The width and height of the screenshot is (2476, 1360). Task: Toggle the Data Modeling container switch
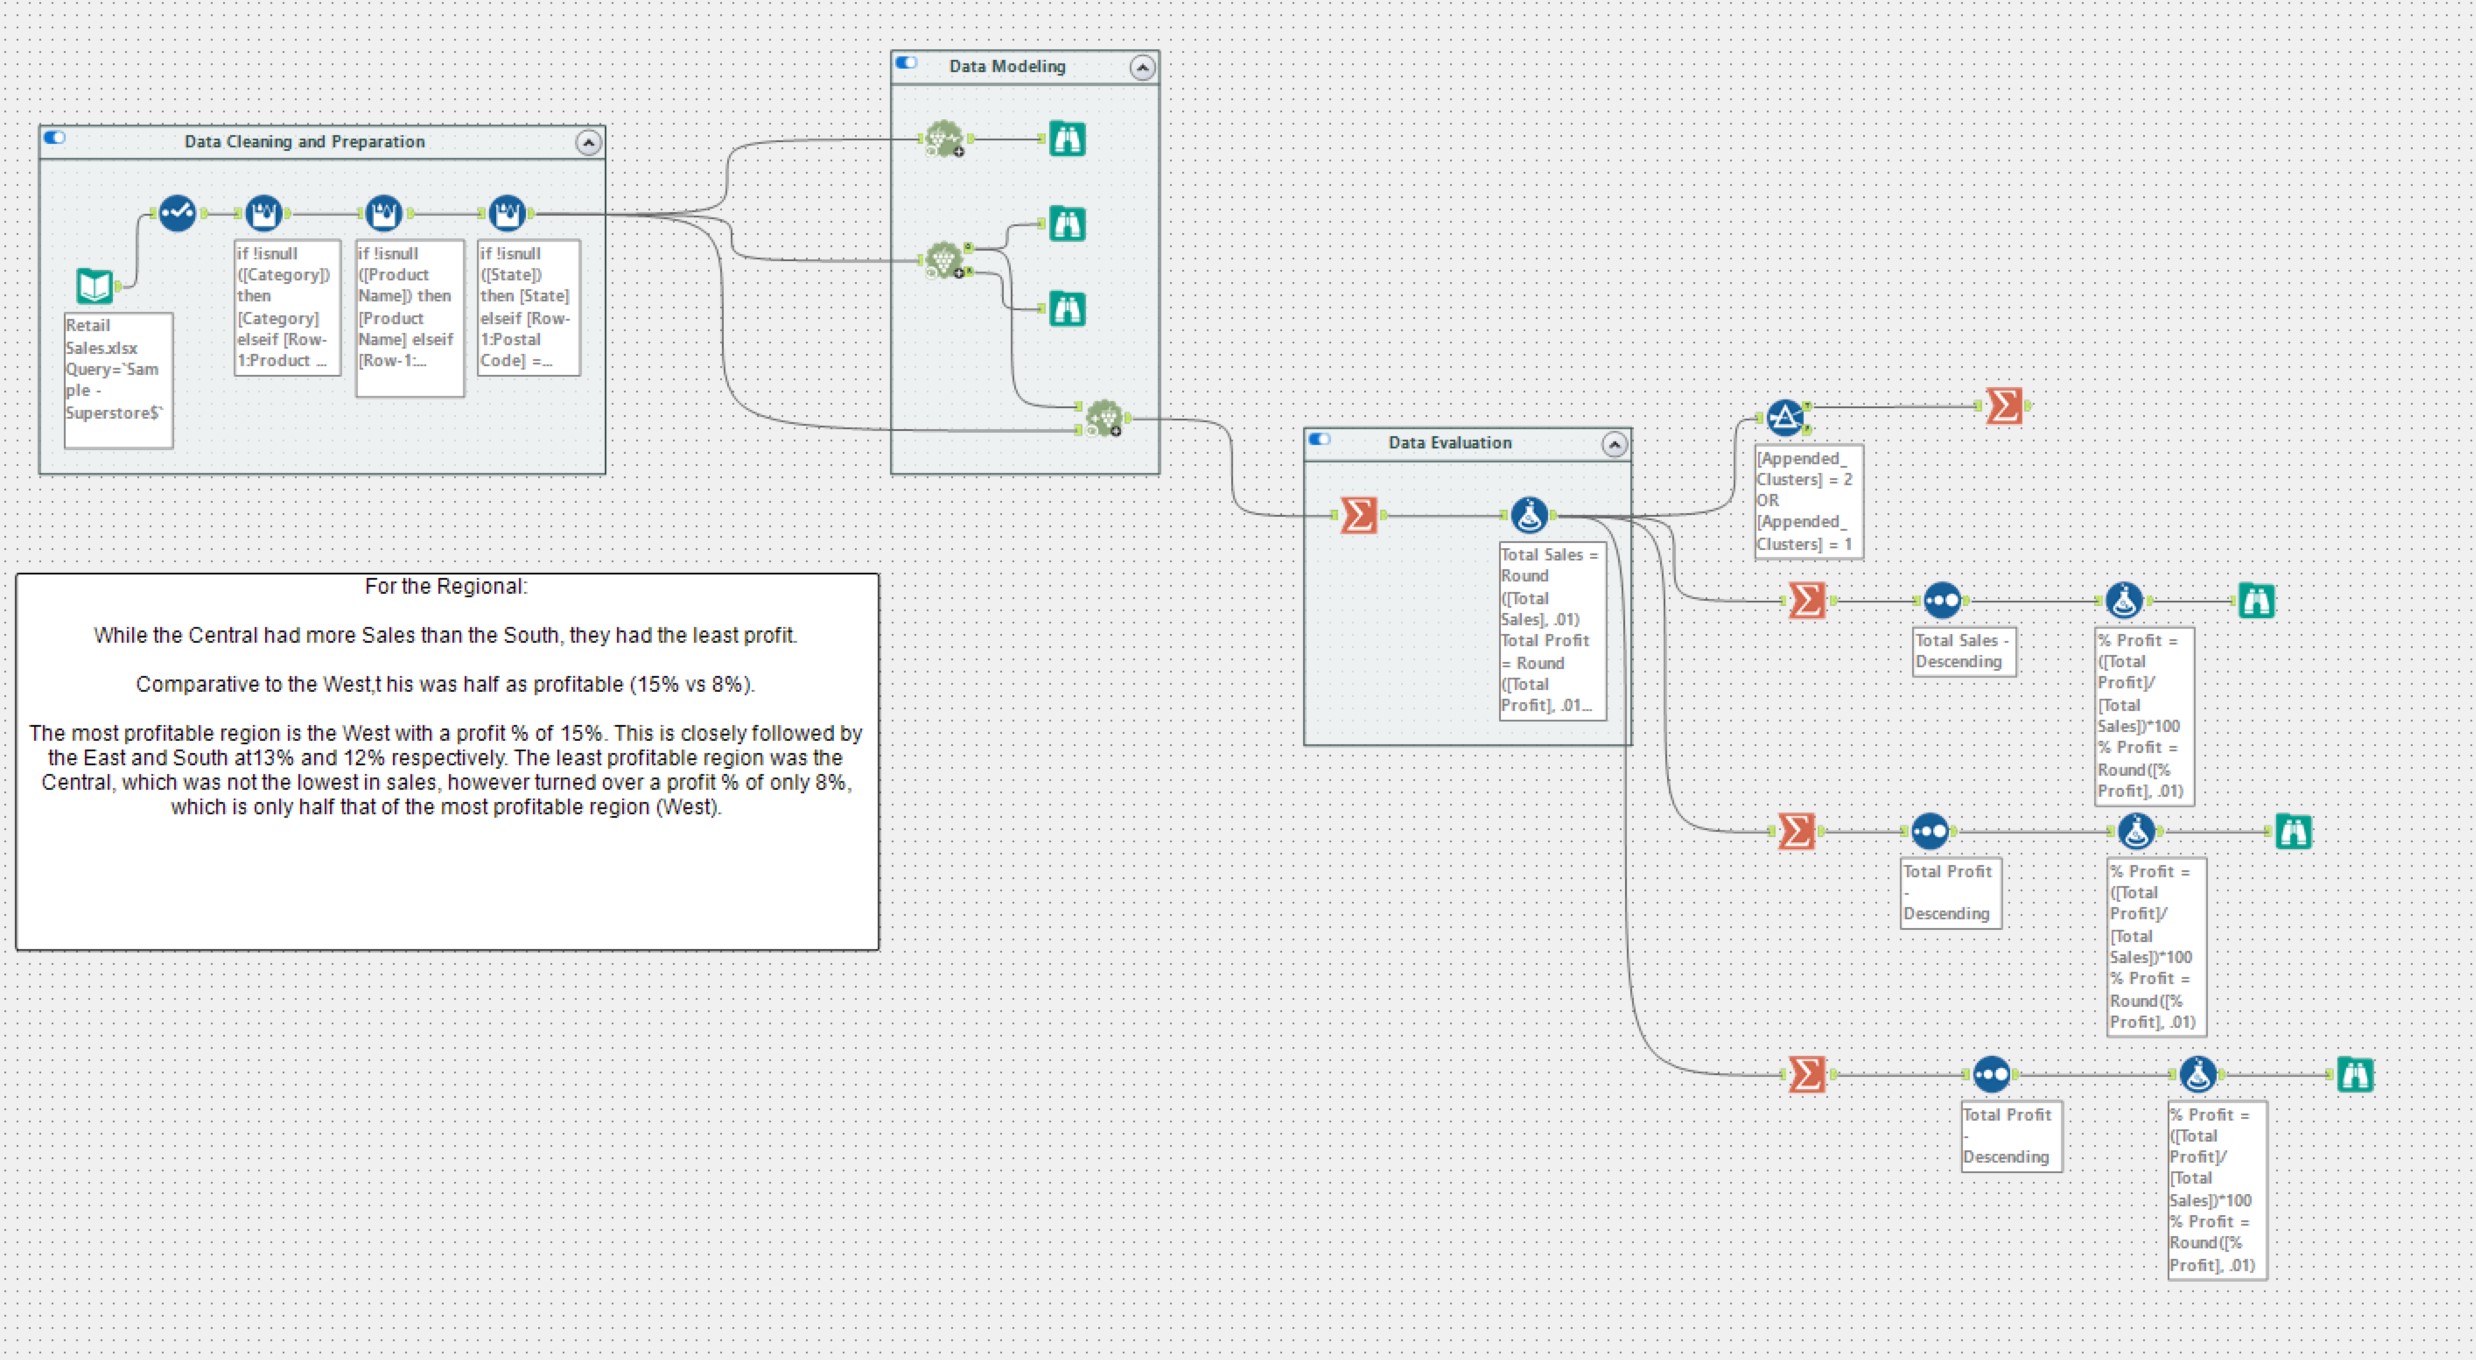906,61
